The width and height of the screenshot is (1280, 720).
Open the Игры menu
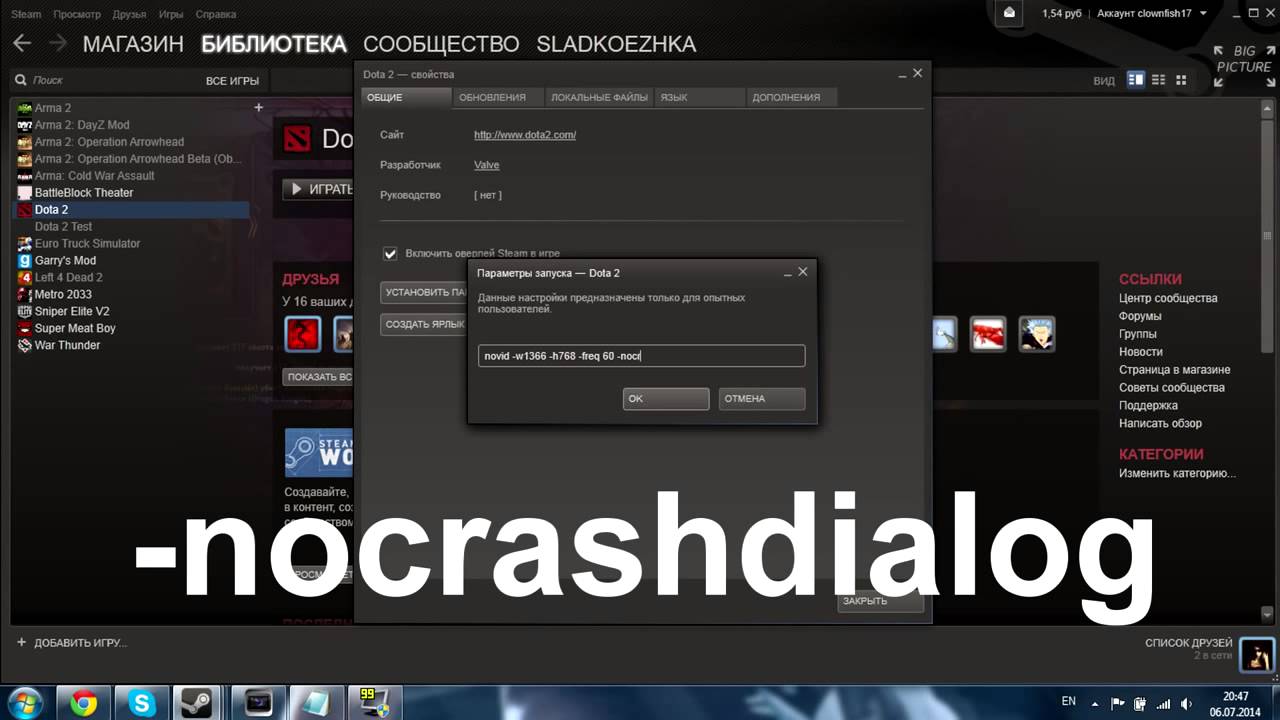pyautogui.click(x=171, y=15)
